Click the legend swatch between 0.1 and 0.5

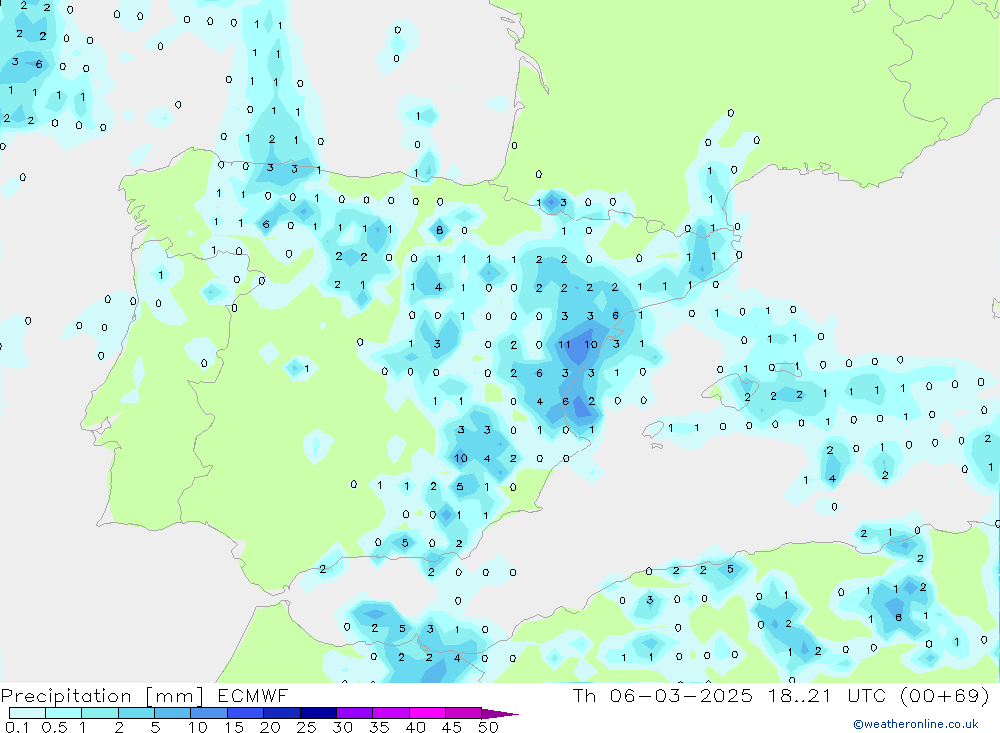[x=27, y=713]
